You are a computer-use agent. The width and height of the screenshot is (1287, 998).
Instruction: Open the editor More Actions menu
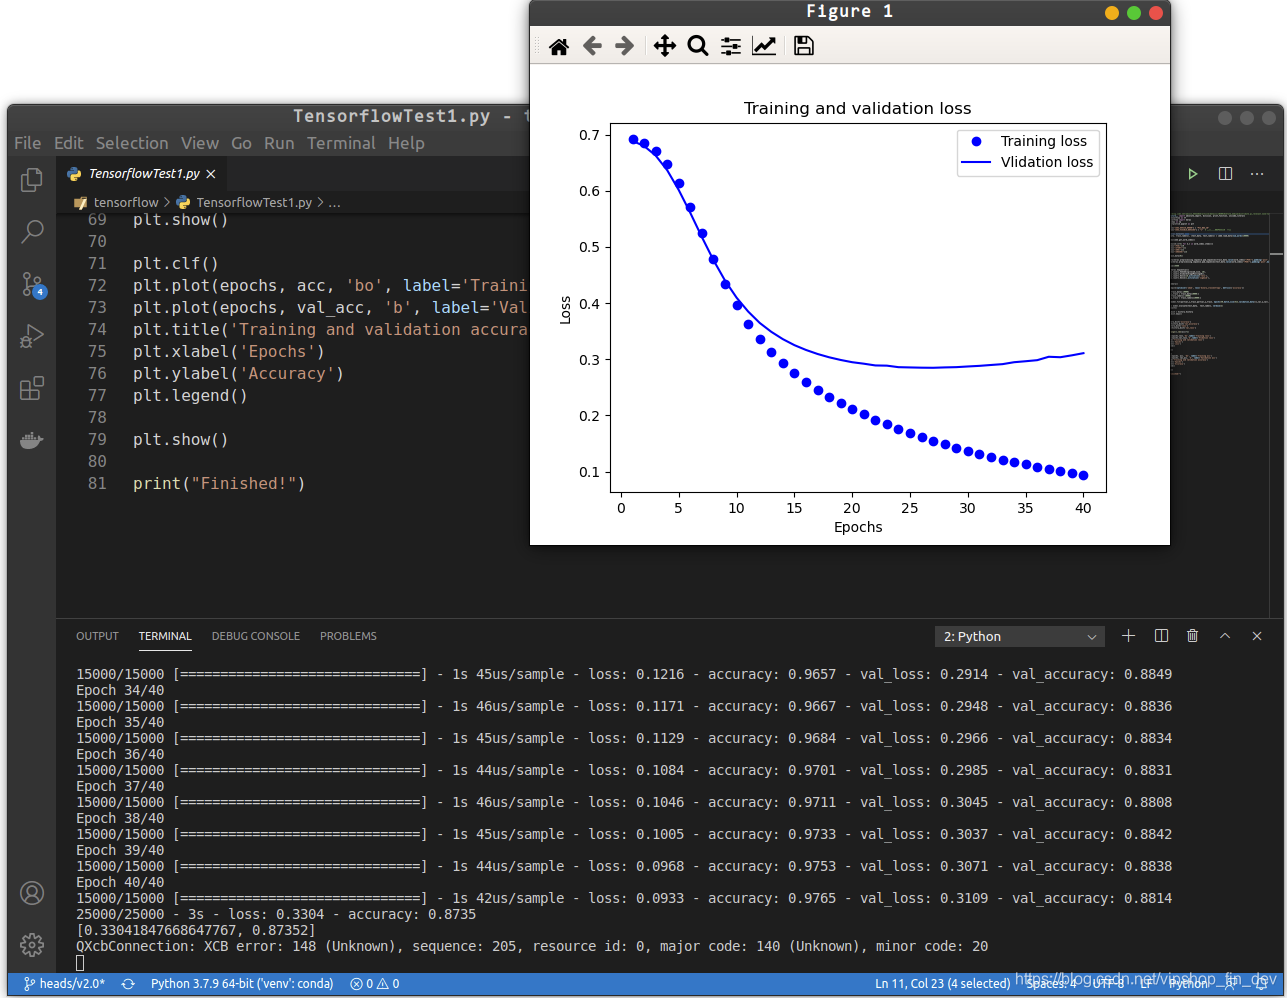(x=1257, y=174)
